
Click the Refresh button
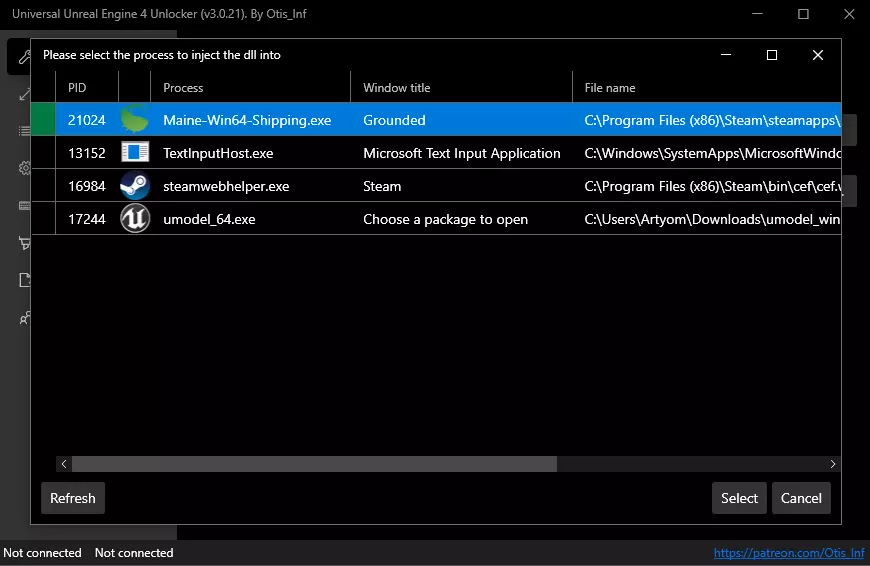pos(73,498)
